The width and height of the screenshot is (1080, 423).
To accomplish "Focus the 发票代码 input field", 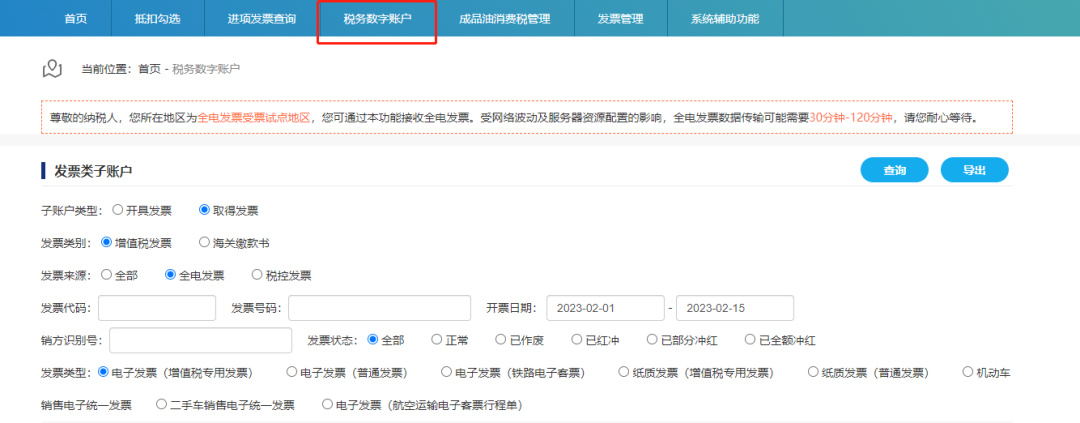I will [157, 308].
